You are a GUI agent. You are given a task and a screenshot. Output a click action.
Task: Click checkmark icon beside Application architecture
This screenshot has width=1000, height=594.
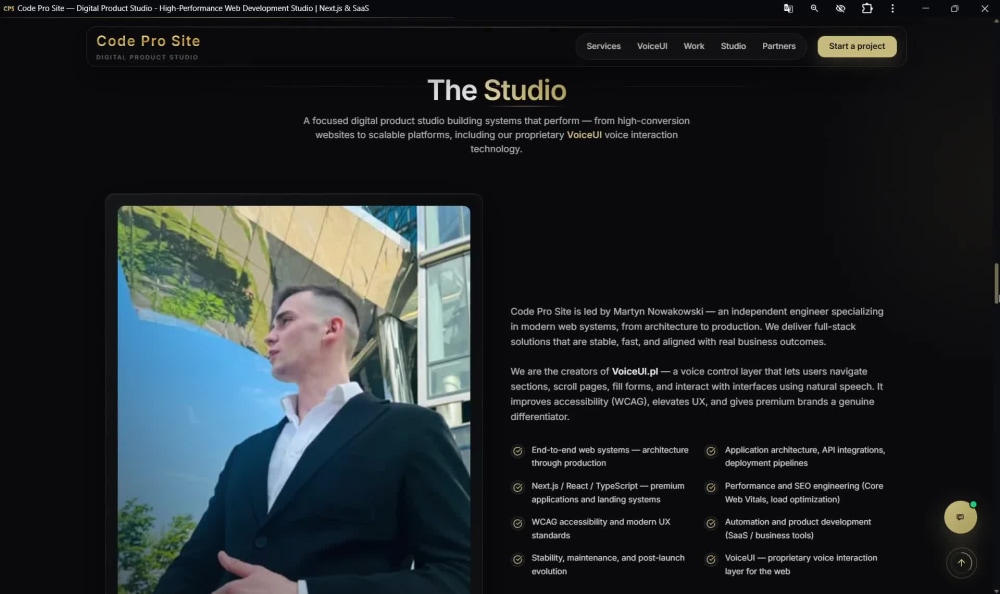(710, 451)
